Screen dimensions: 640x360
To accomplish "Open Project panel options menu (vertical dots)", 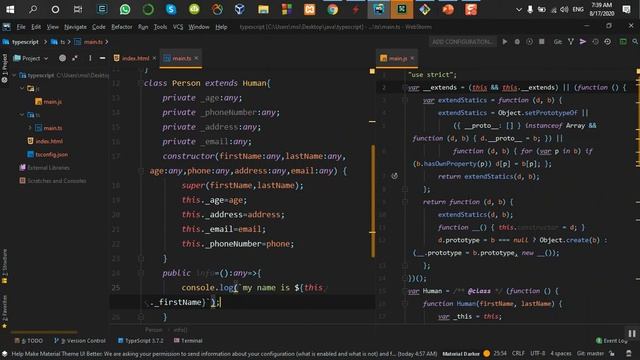I will 90,58.
